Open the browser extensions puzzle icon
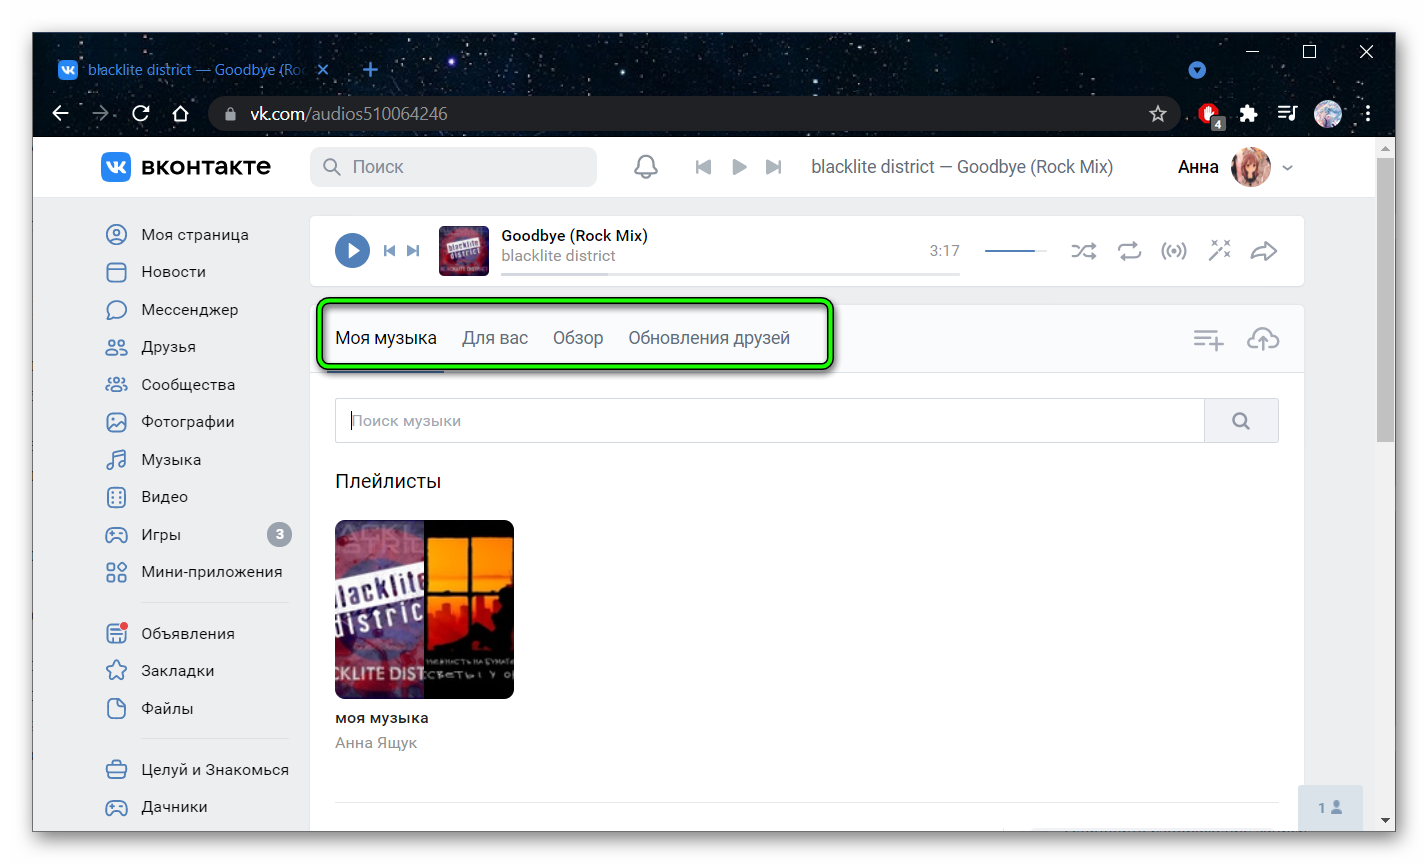 click(x=1248, y=114)
